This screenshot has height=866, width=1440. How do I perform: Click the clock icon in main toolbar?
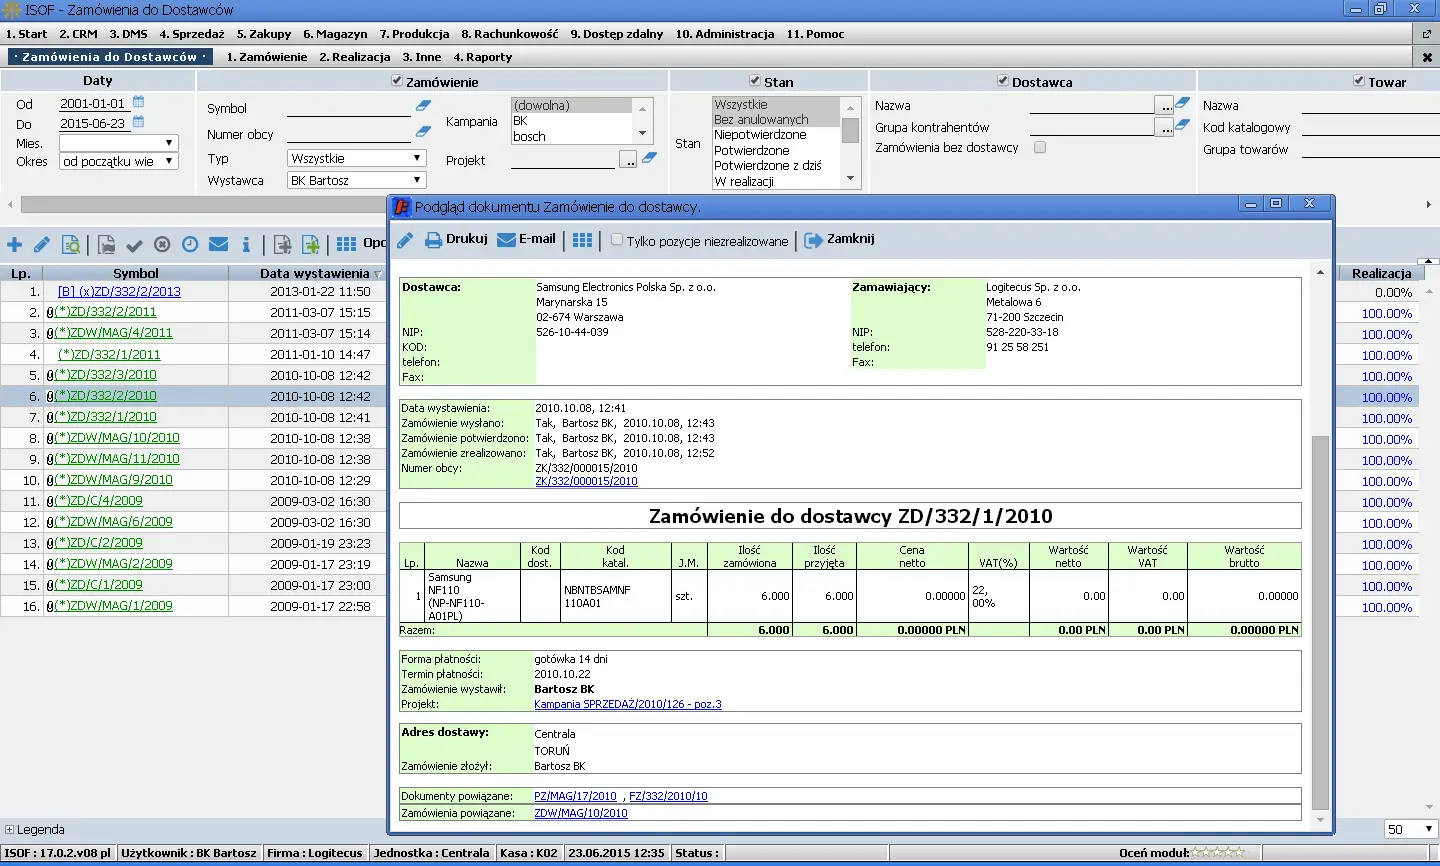click(190, 245)
